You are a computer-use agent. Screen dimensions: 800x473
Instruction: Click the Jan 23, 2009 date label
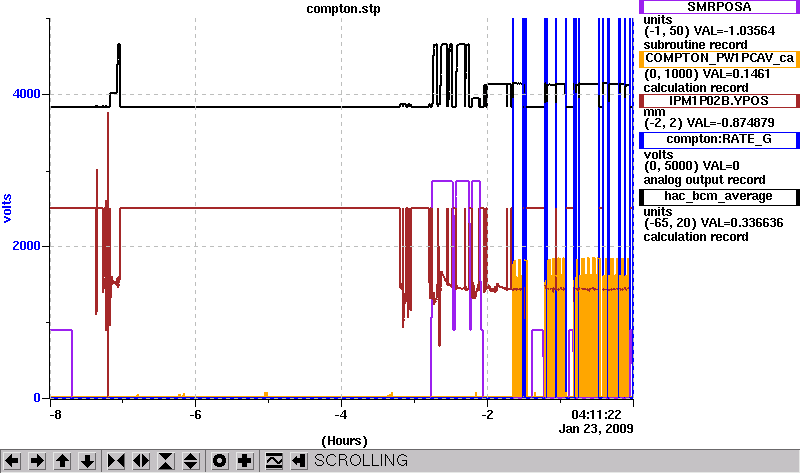coord(596,428)
